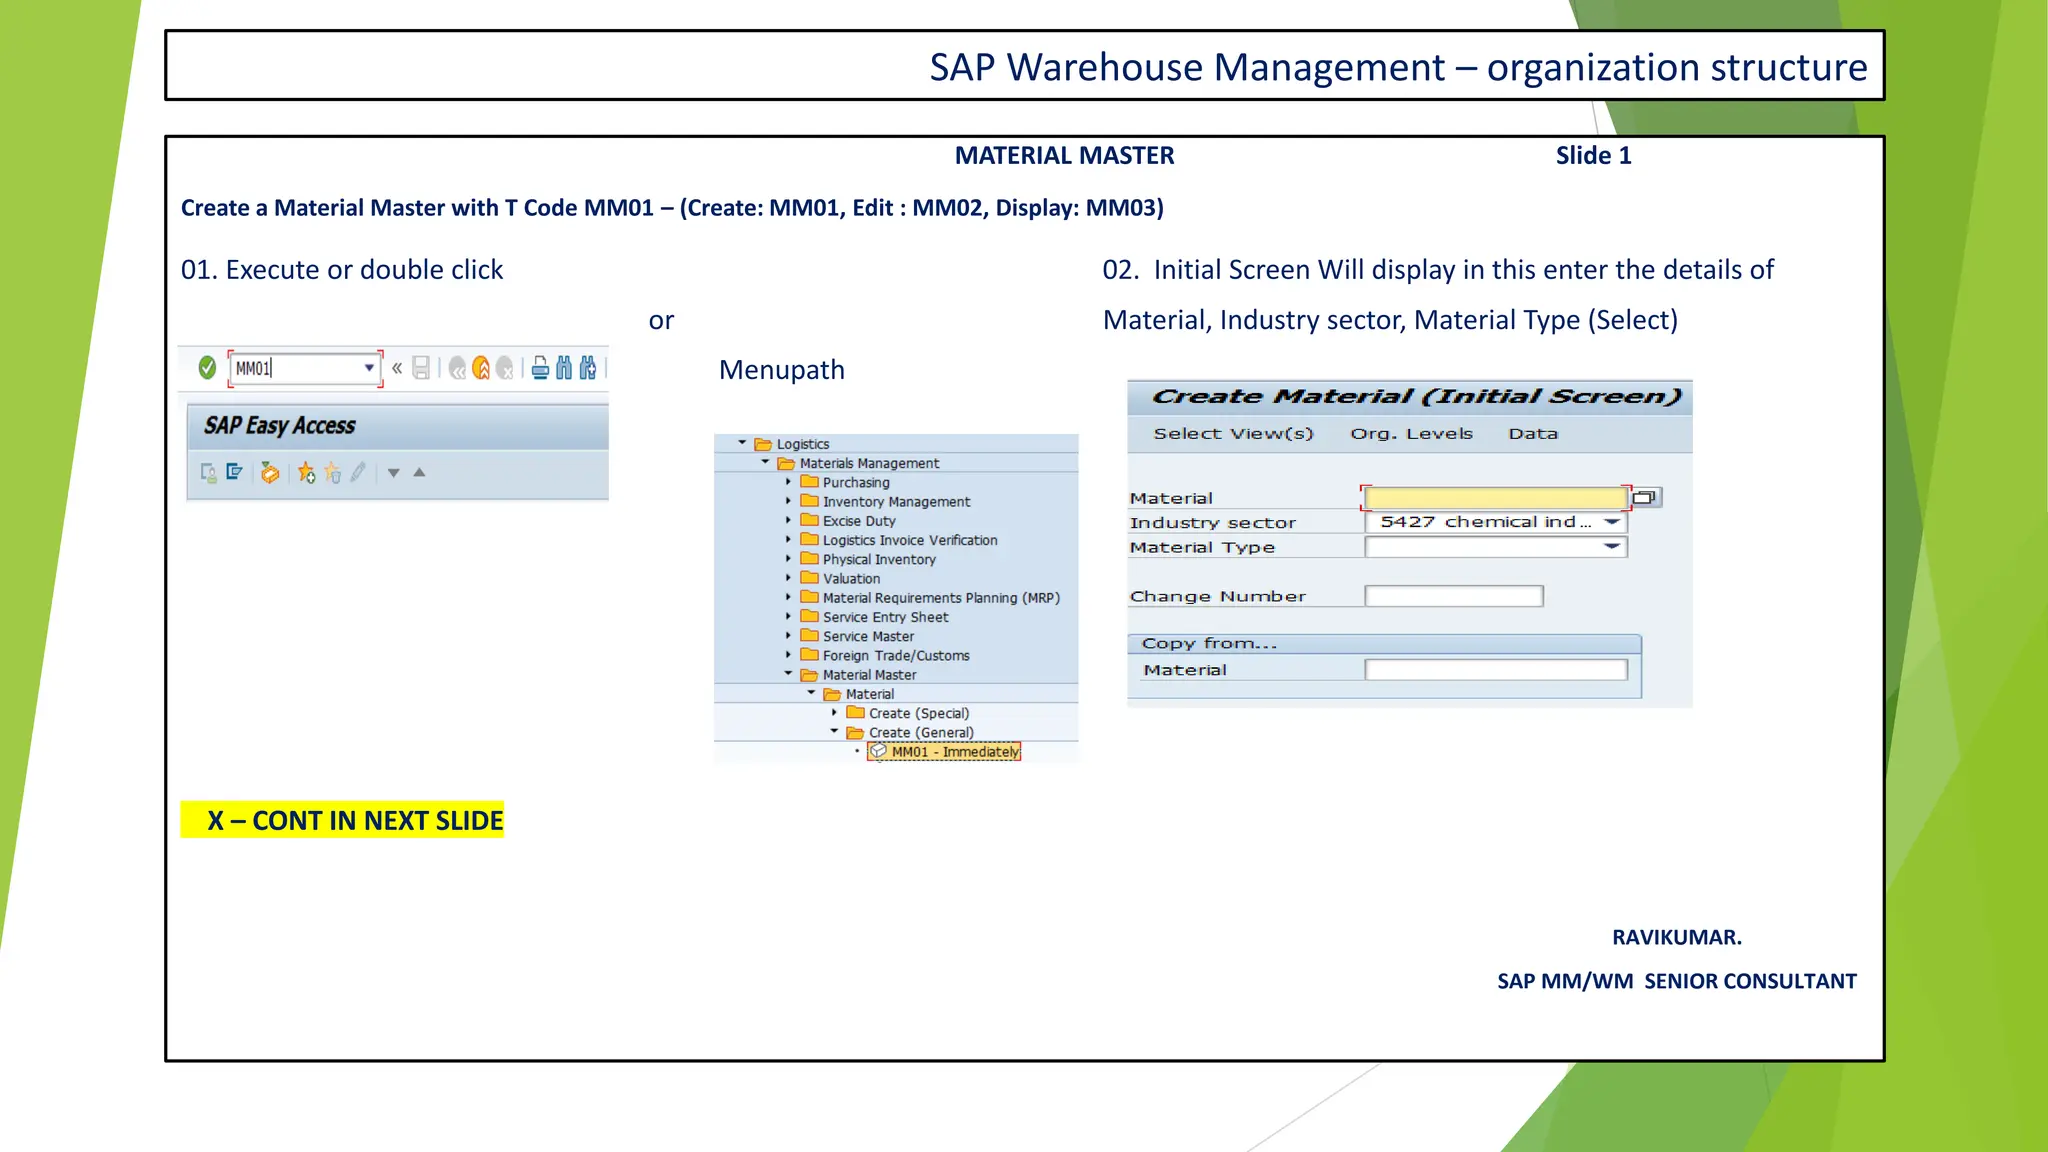Screen dimensions: 2048x1152
Task: Click the SAP Easy Access title text
Action: pyautogui.click(x=280, y=426)
